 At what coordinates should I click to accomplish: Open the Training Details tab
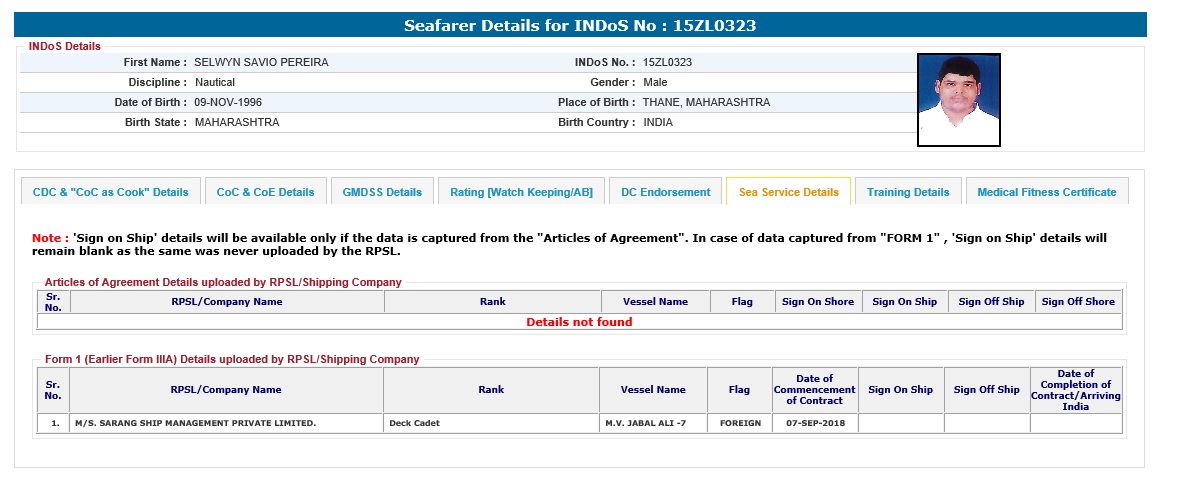(x=908, y=192)
